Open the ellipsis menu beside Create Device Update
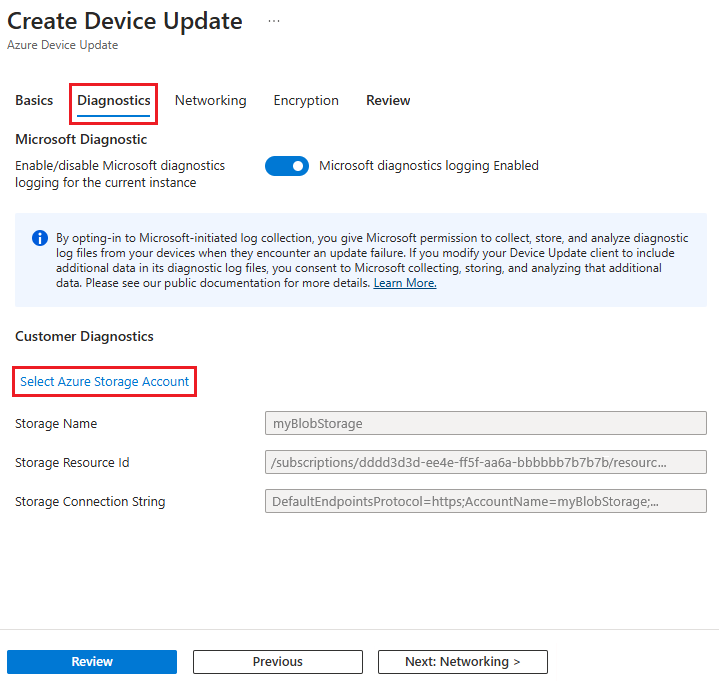719x686 pixels. tap(274, 21)
